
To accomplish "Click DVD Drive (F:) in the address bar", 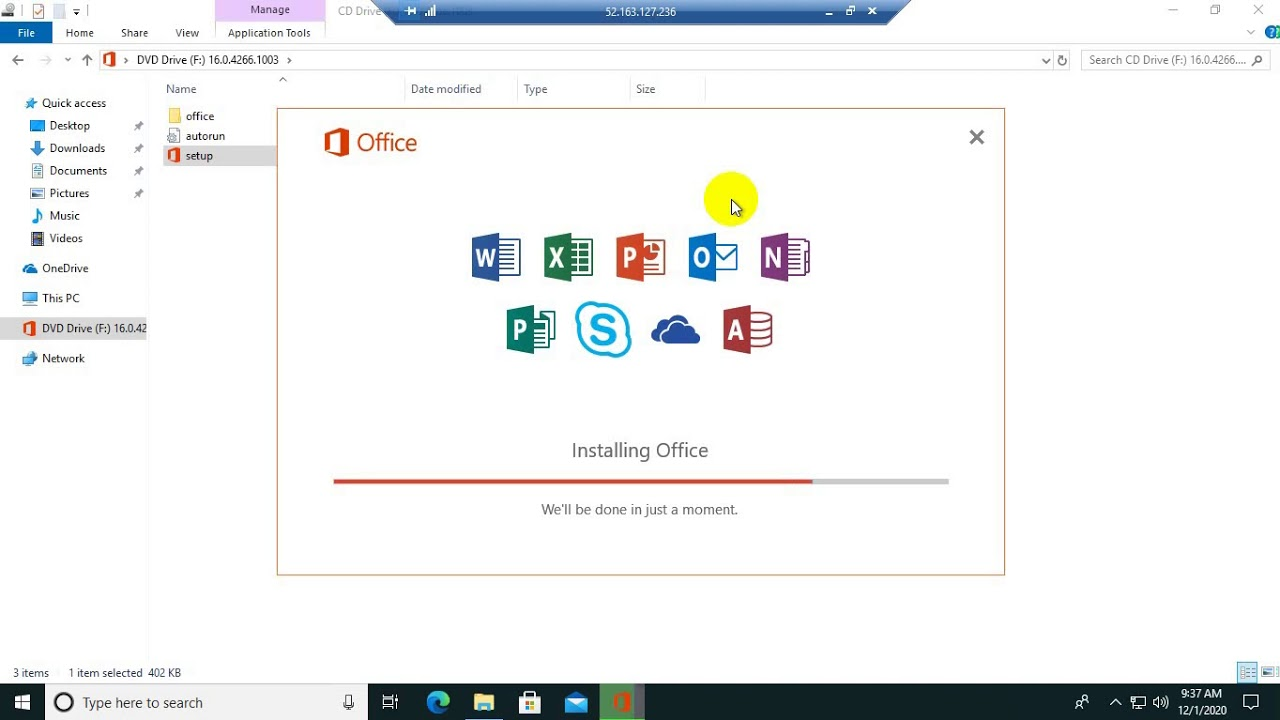I will [207, 60].
